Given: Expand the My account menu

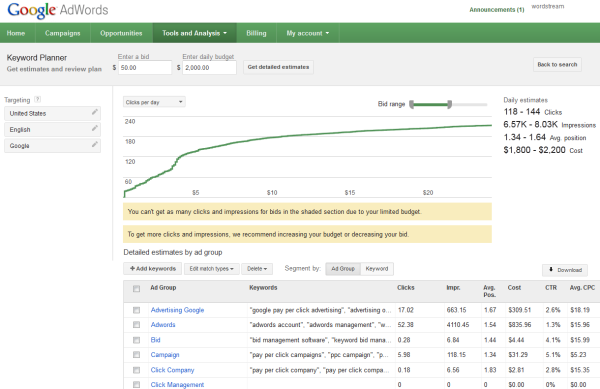Looking at the screenshot, I should (x=308, y=33).
